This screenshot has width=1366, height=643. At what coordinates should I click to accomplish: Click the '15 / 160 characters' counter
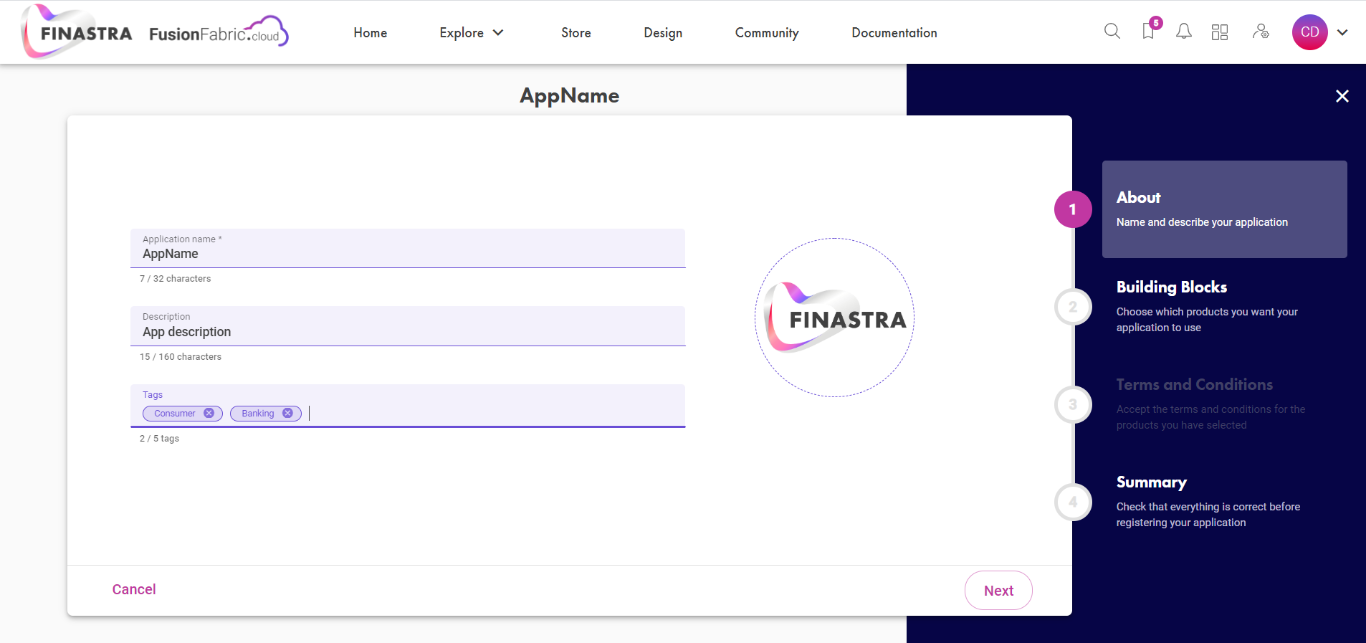click(180, 357)
